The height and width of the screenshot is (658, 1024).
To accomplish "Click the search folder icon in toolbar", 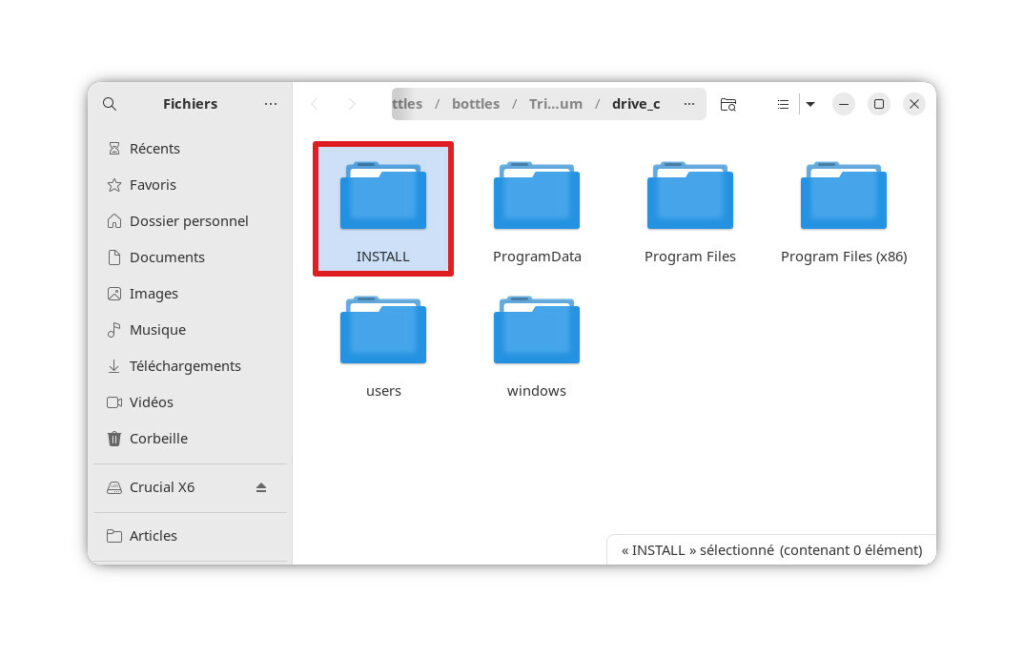I will (x=728, y=104).
